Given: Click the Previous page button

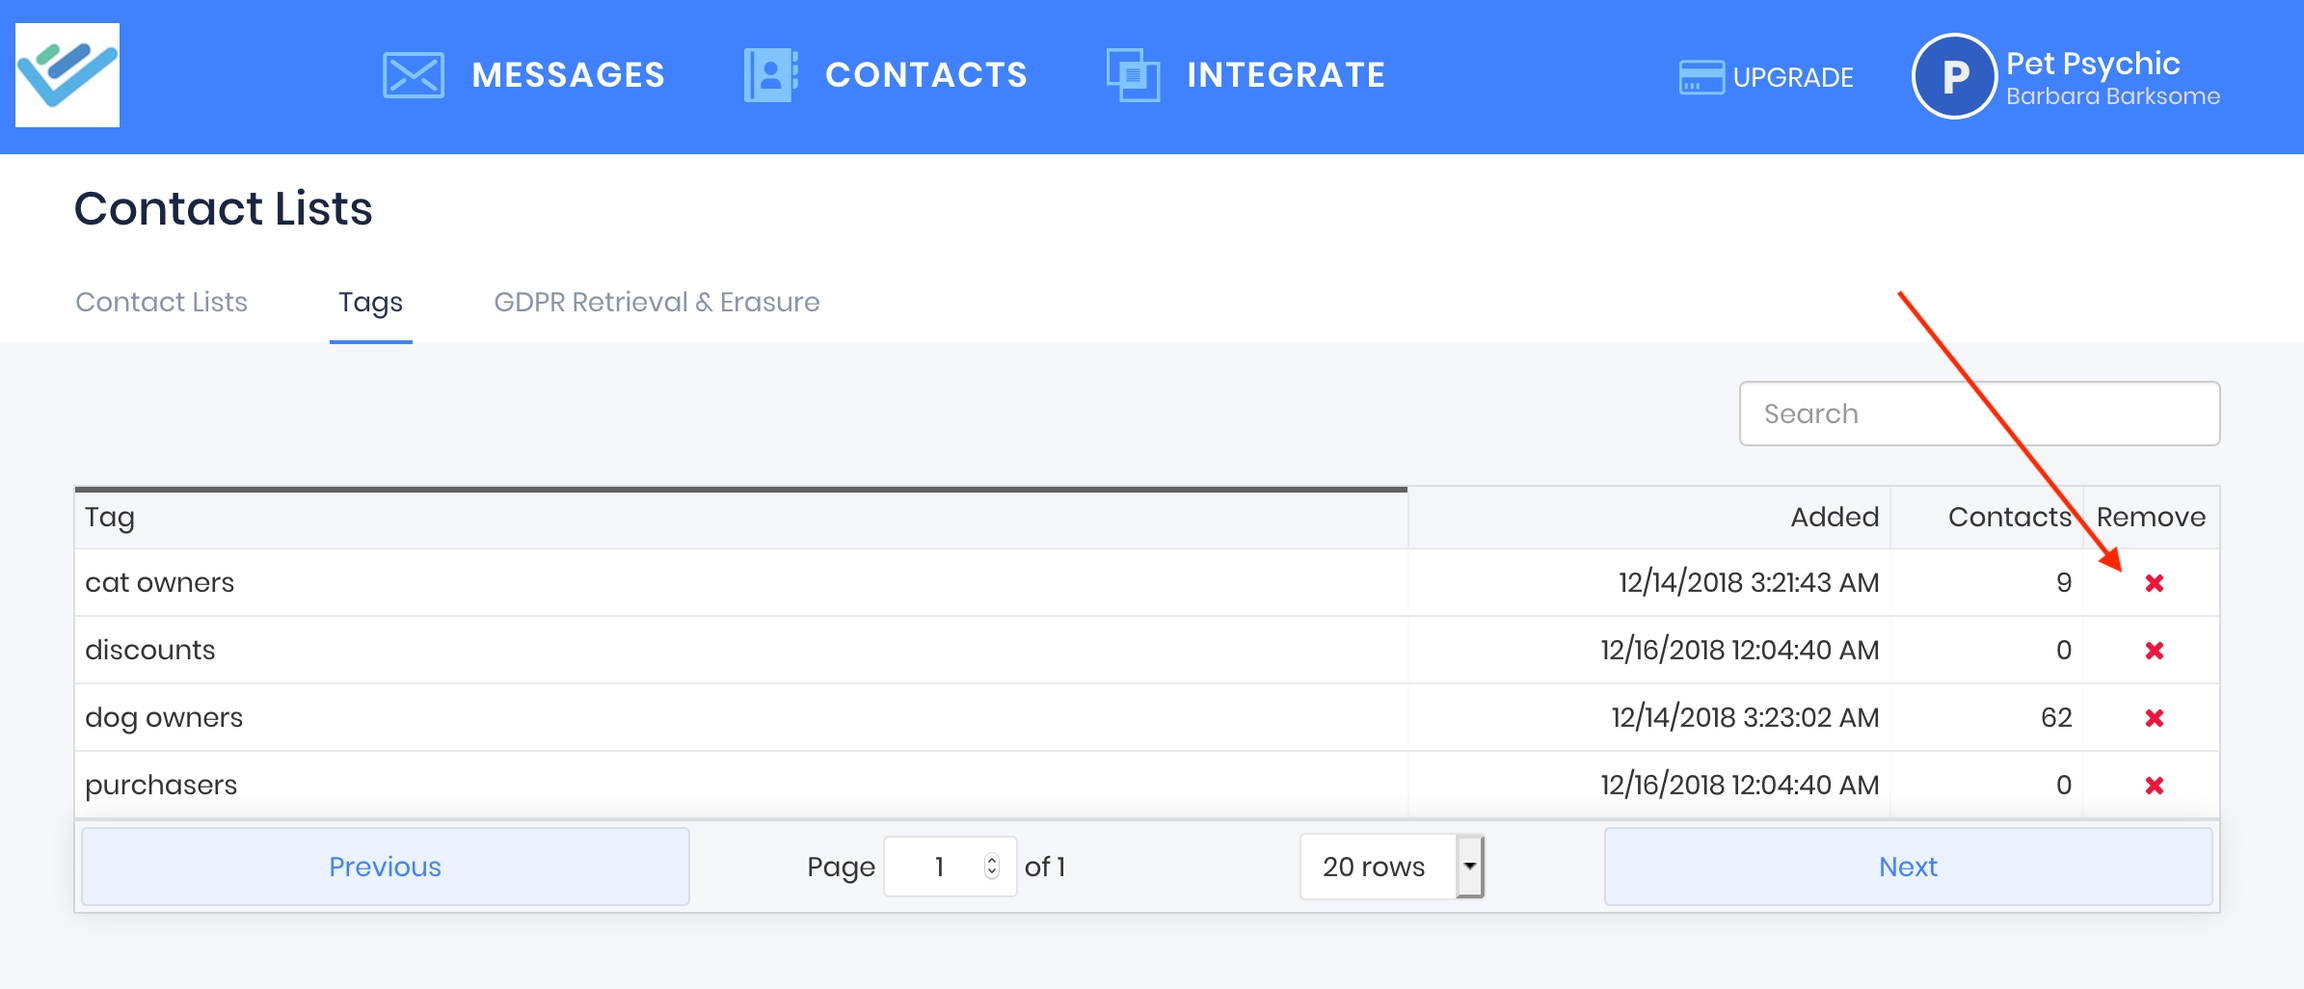Looking at the screenshot, I should click(x=385, y=866).
